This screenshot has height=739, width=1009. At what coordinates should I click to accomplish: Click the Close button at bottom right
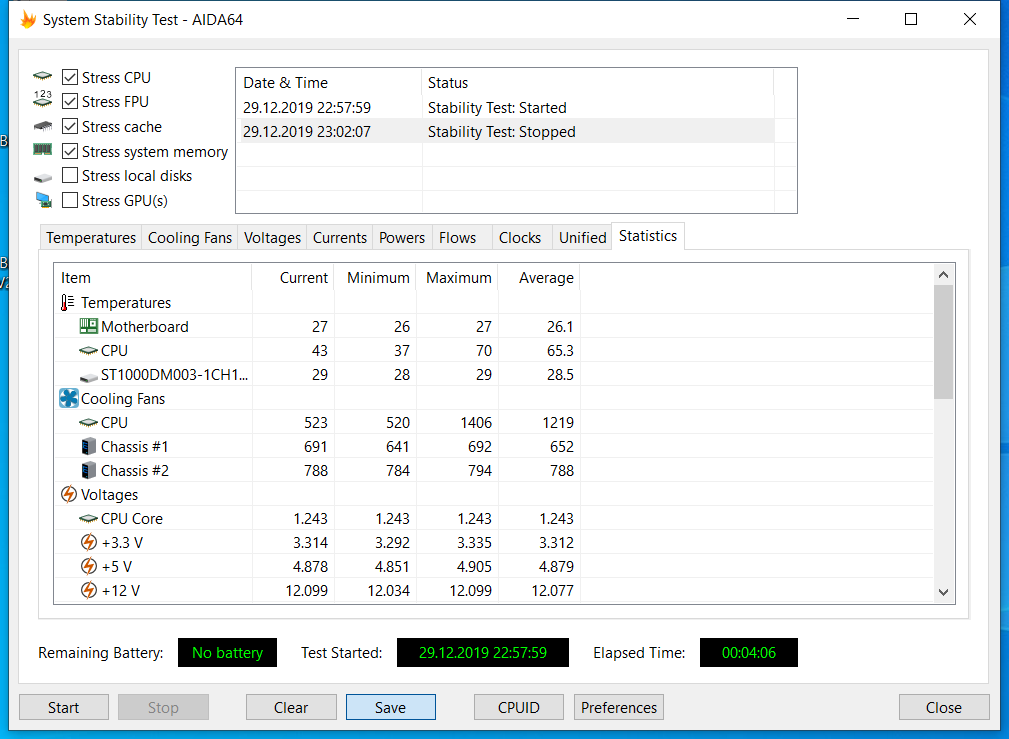point(944,707)
